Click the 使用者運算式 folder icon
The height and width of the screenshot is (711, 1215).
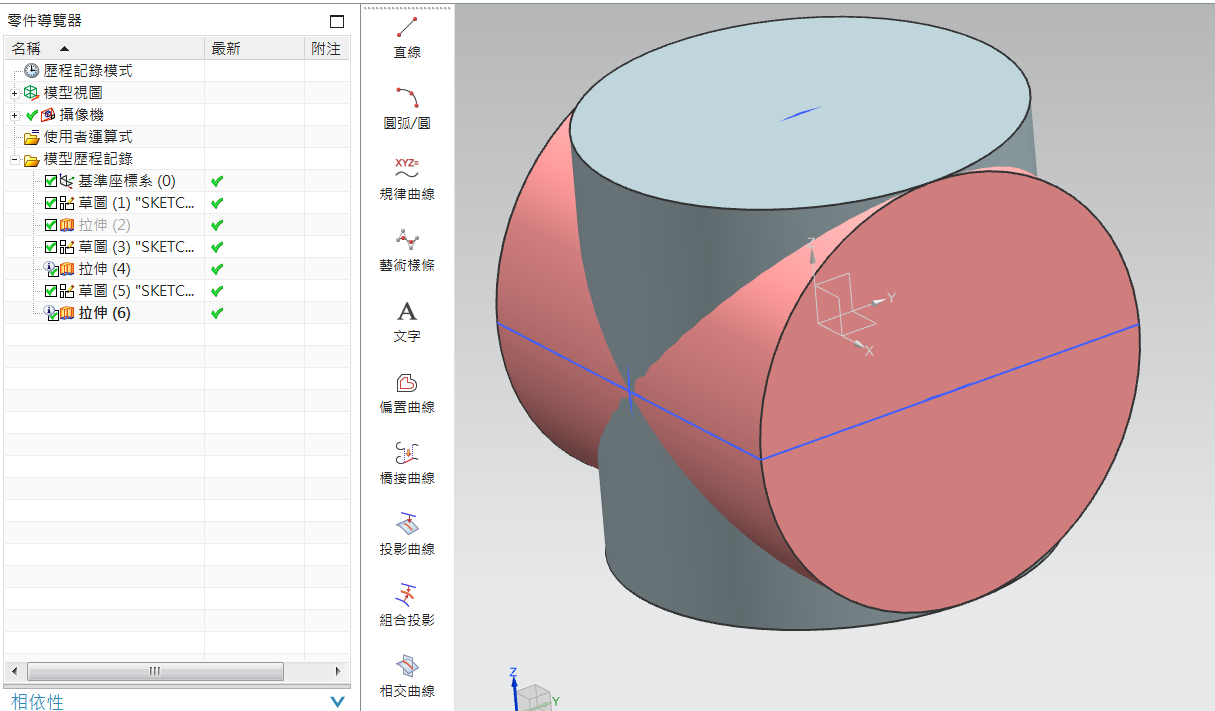click(x=32, y=137)
